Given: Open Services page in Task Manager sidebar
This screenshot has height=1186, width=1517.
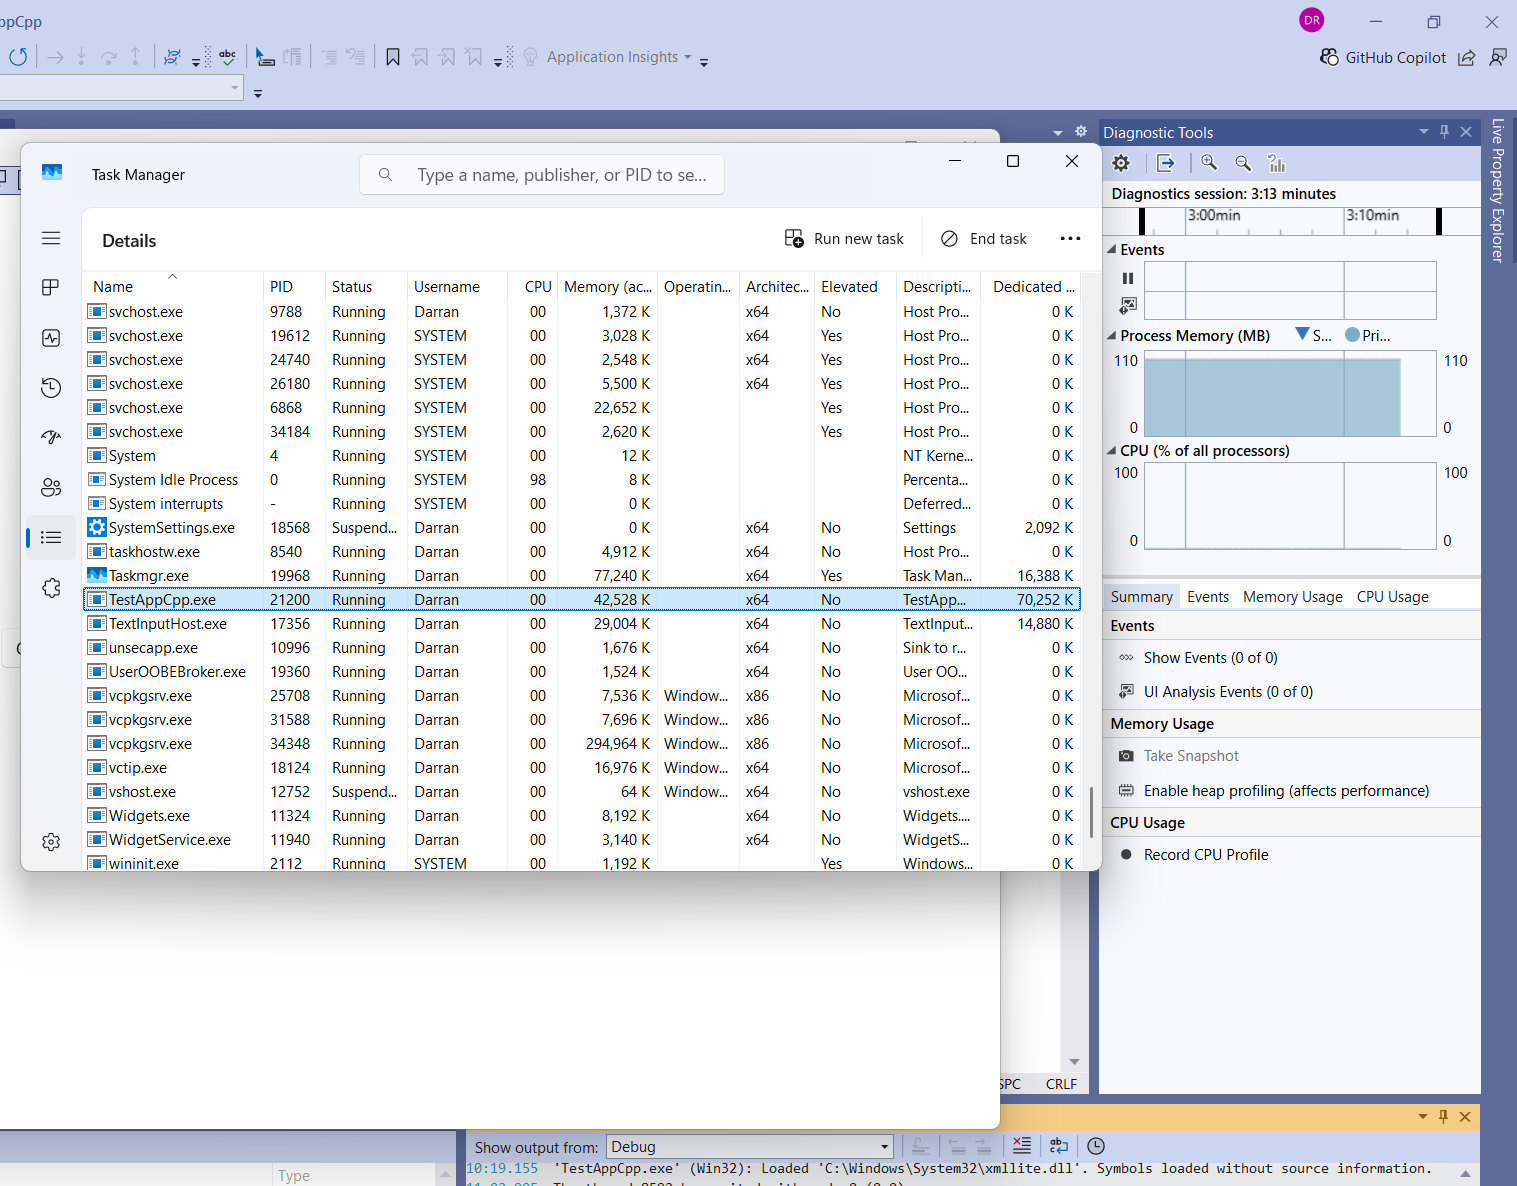Looking at the screenshot, I should 51,588.
